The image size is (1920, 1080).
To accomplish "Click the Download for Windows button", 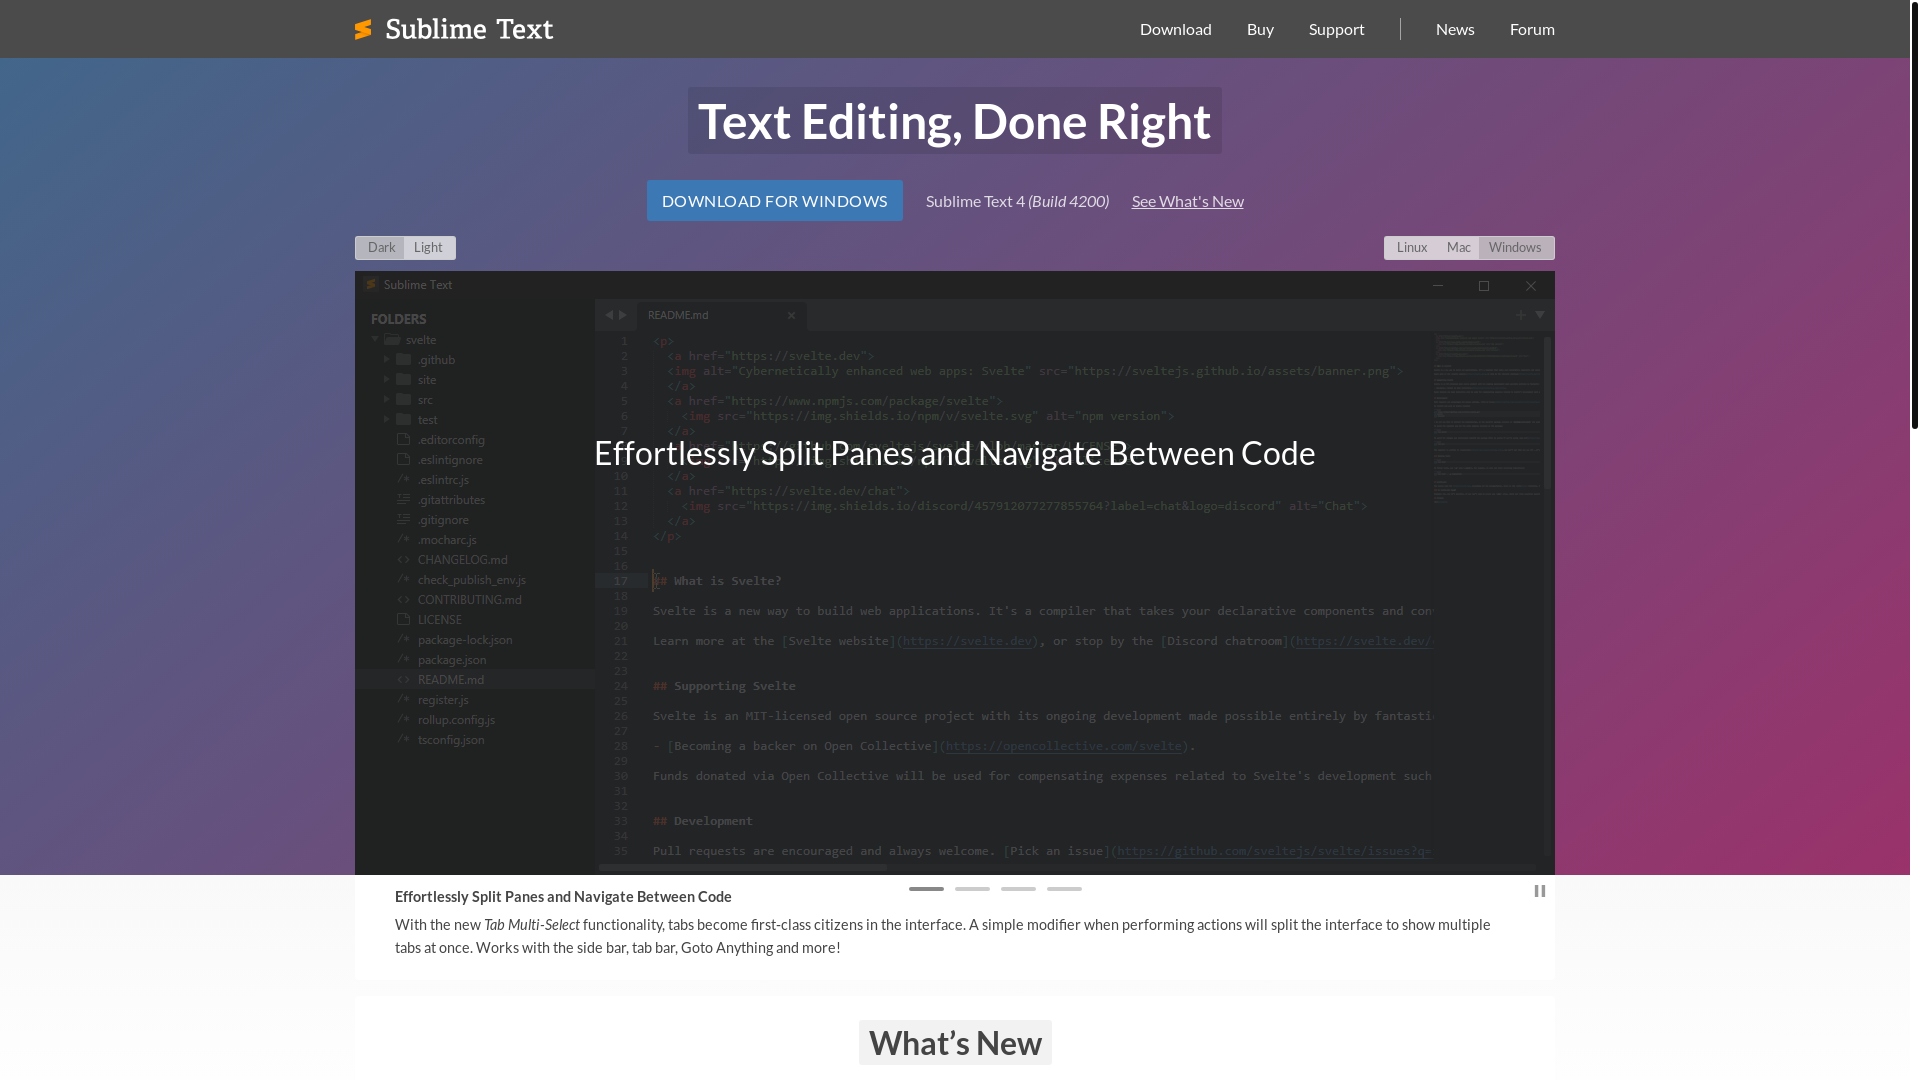I will click(775, 201).
